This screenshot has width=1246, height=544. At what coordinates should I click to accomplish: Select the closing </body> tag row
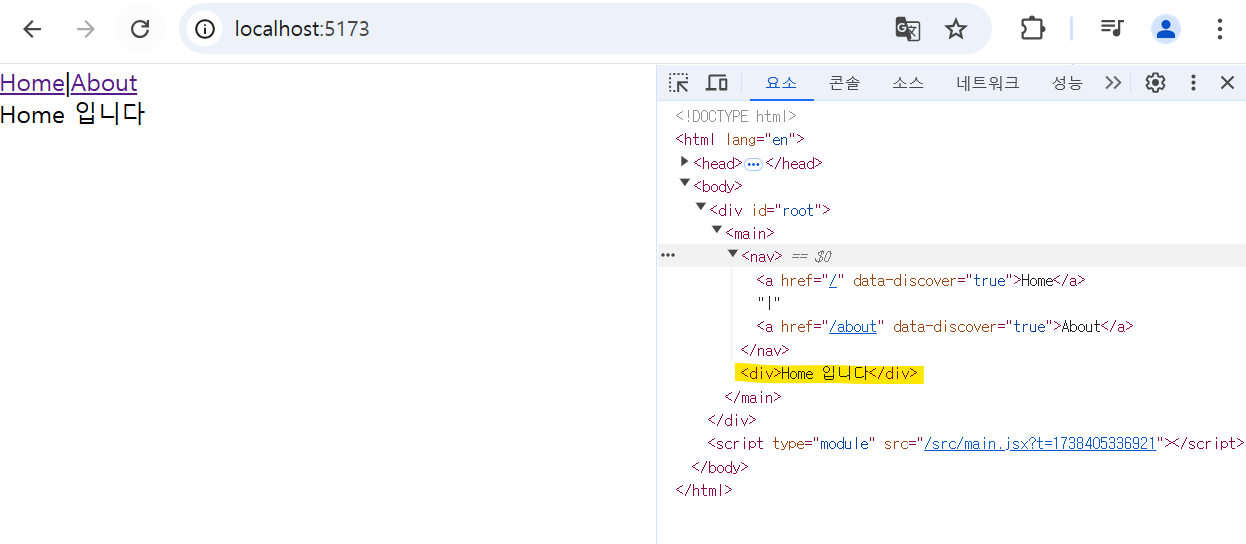click(x=719, y=467)
